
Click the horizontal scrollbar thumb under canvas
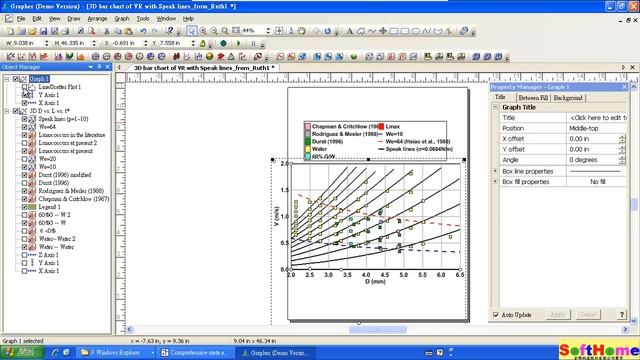pos(378,329)
